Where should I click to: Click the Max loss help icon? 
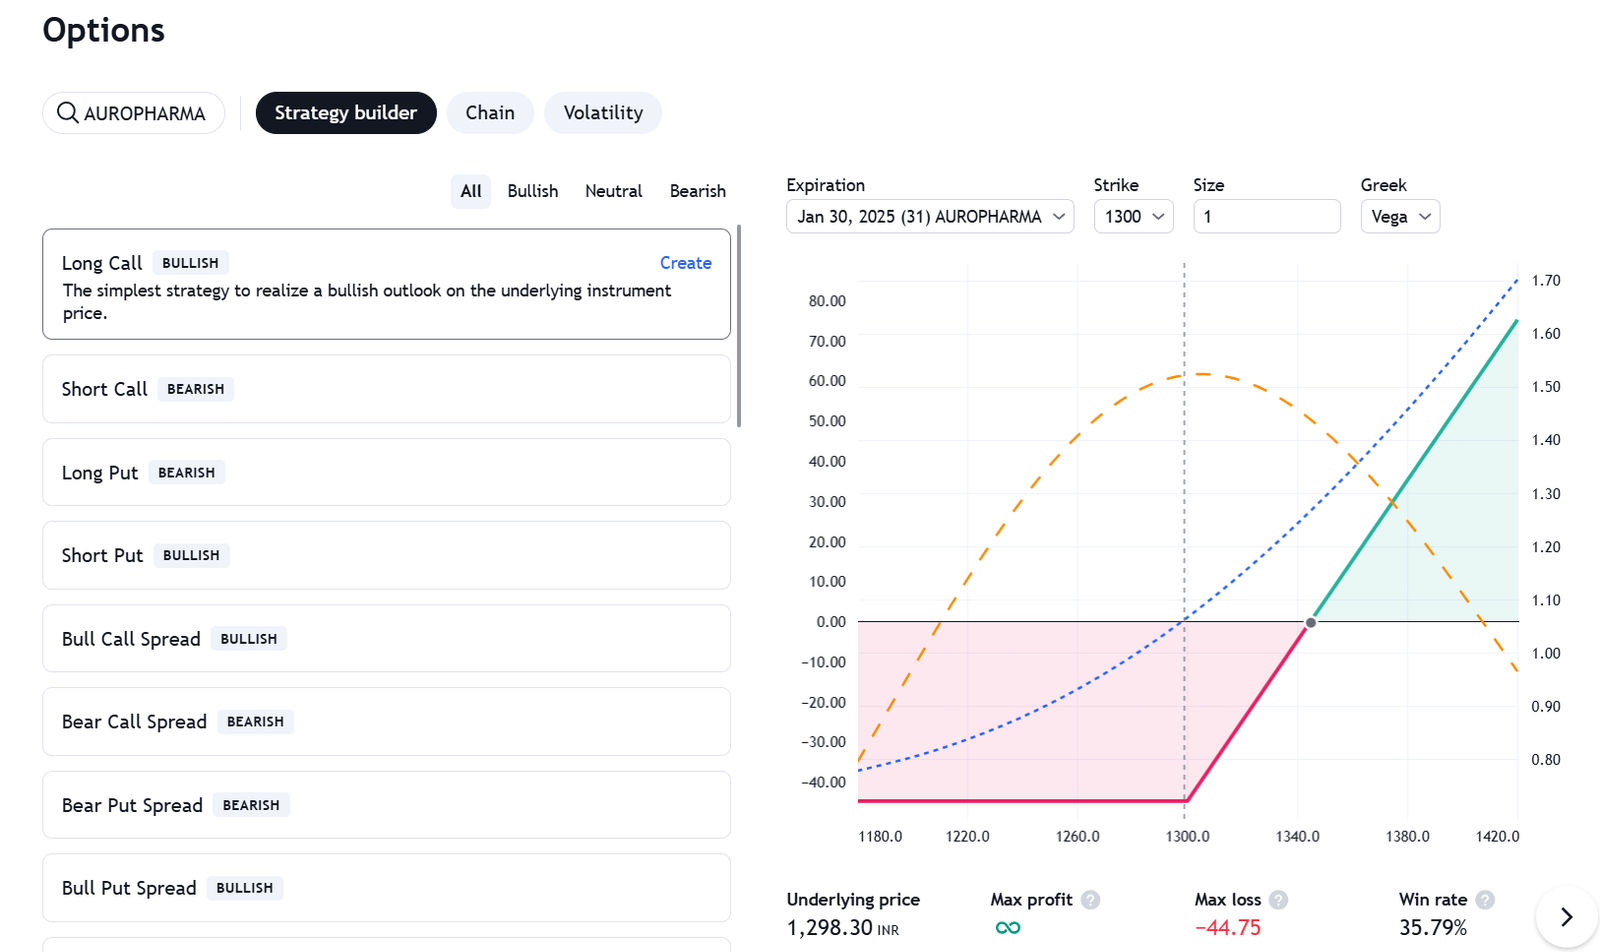(x=1278, y=900)
